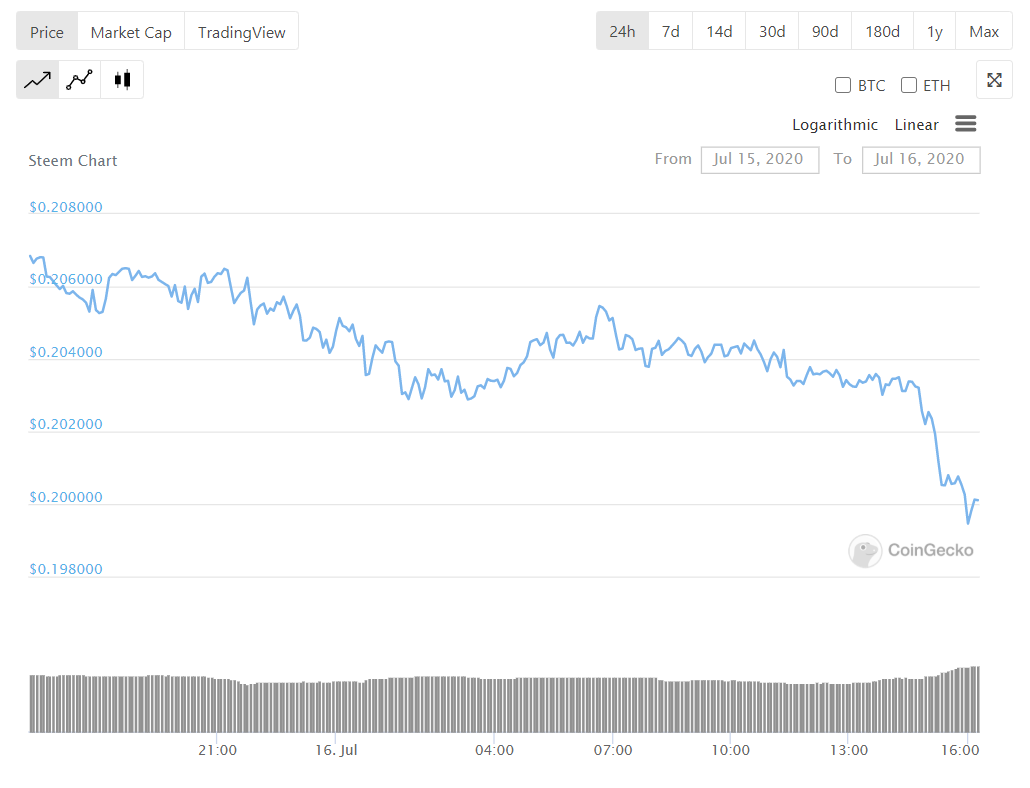This screenshot has width=1030, height=788.
Task: Show the 30d time range
Action: [x=771, y=32]
